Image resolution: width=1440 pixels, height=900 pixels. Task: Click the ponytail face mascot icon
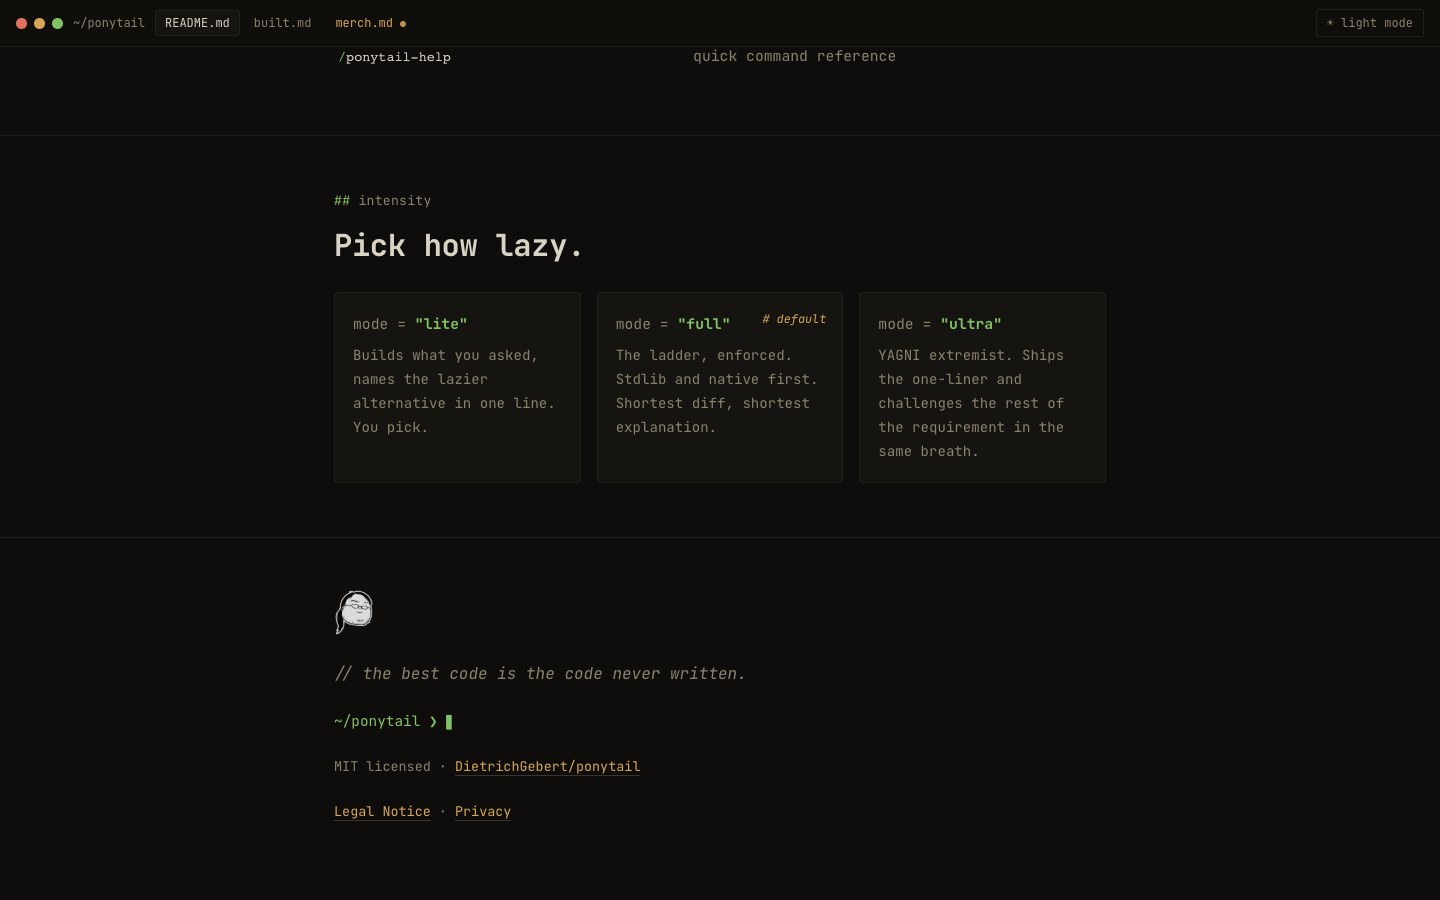point(354,612)
